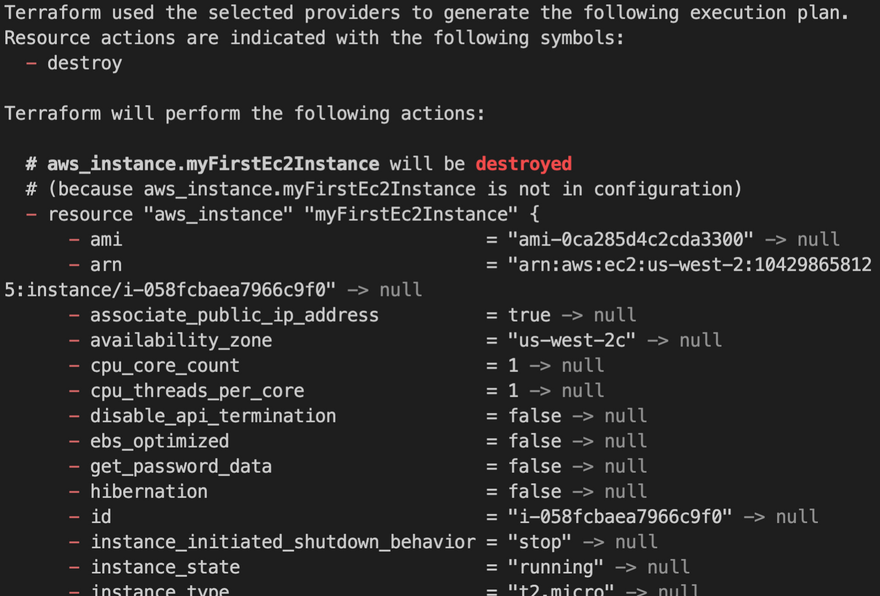
Task: Click the arrow after "running" value
Action: pos(625,567)
